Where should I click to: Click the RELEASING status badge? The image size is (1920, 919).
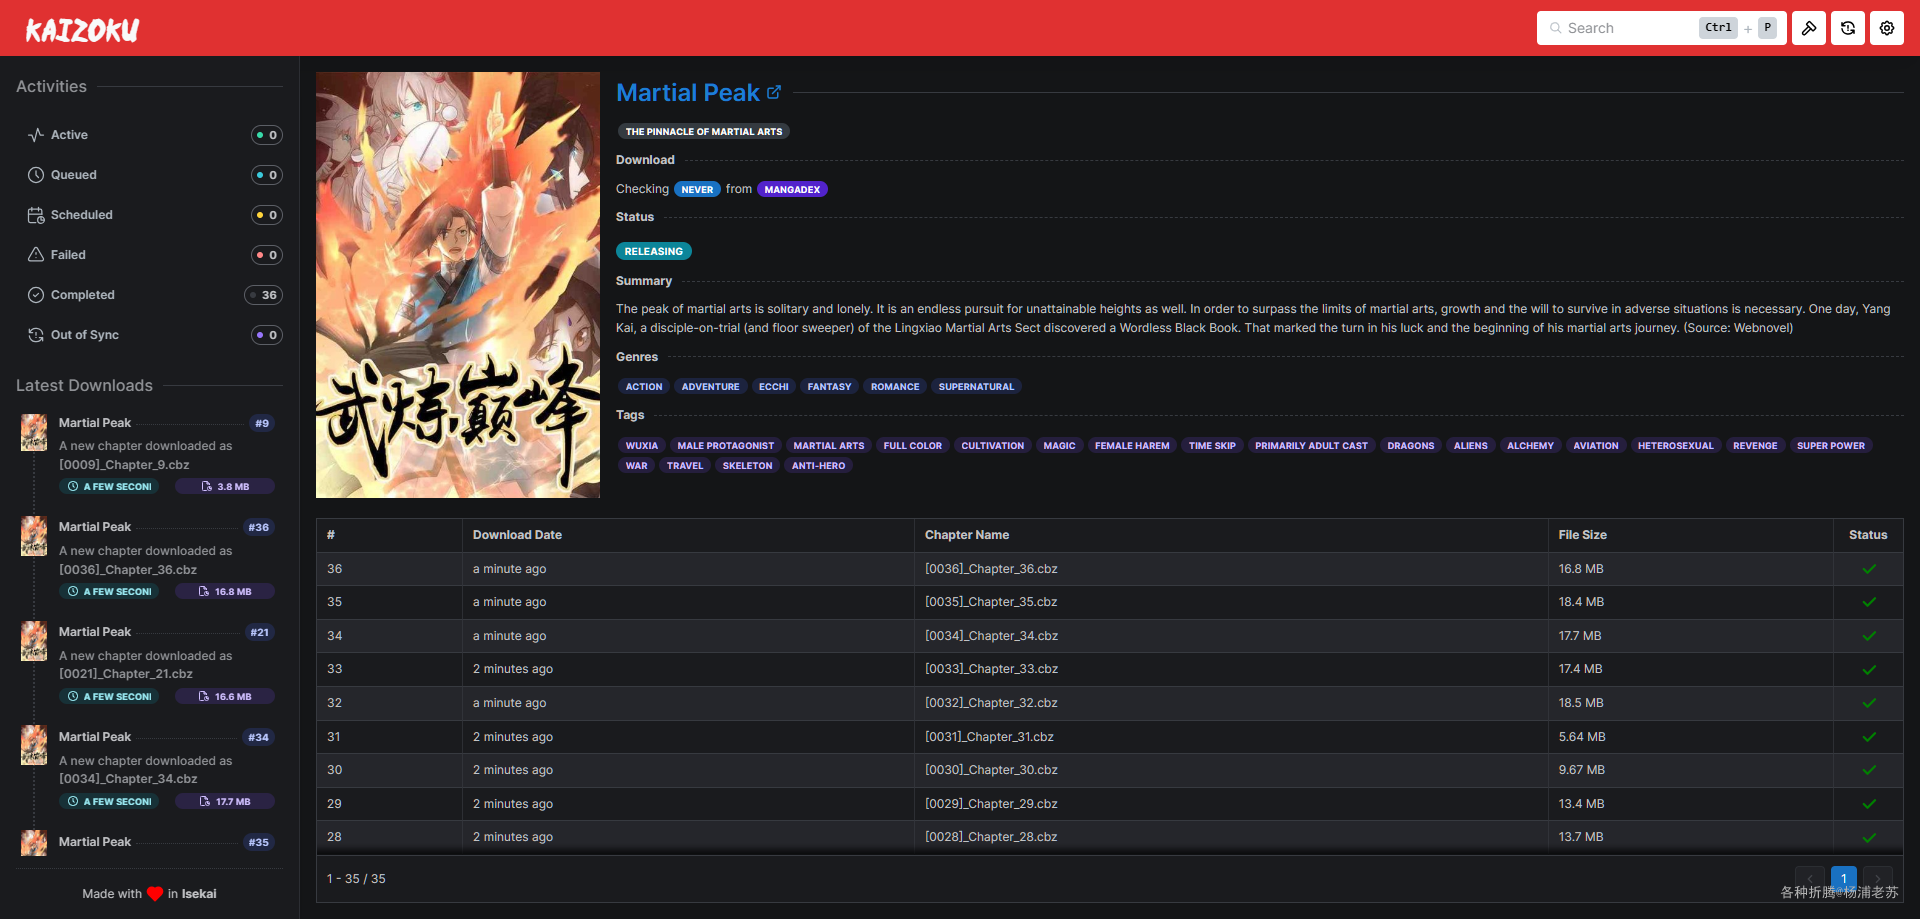click(653, 251)
